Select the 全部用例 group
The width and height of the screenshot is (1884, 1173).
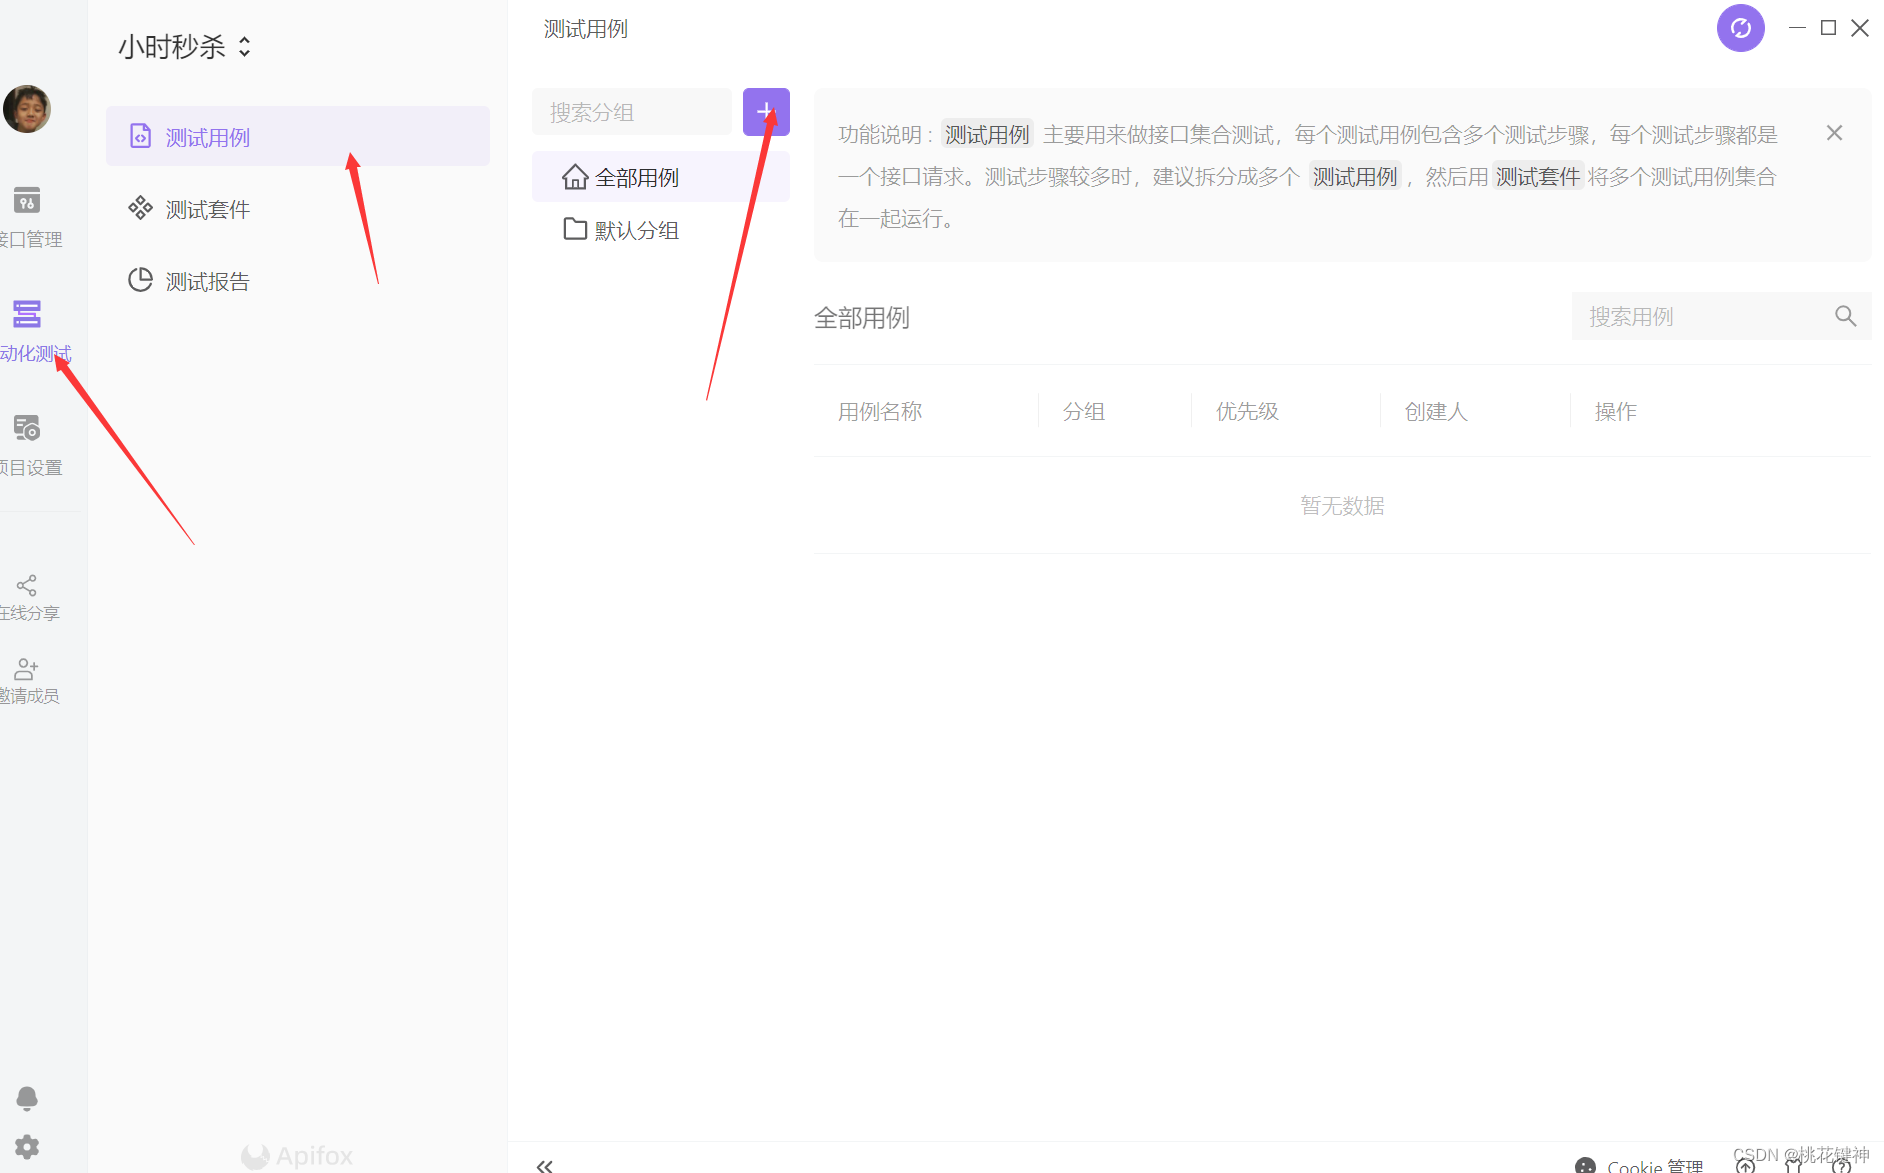click(637, 178)
